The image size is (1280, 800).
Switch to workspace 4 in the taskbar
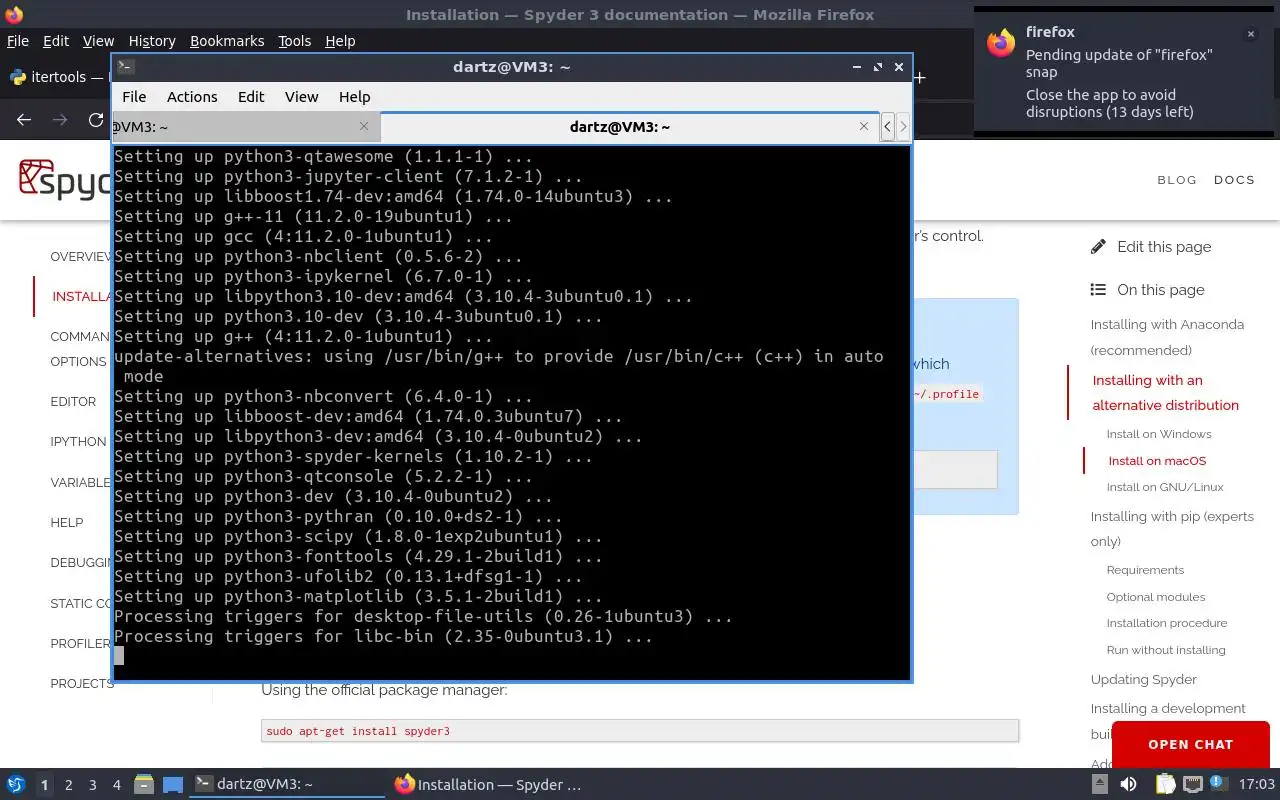(x=116, y=785)
